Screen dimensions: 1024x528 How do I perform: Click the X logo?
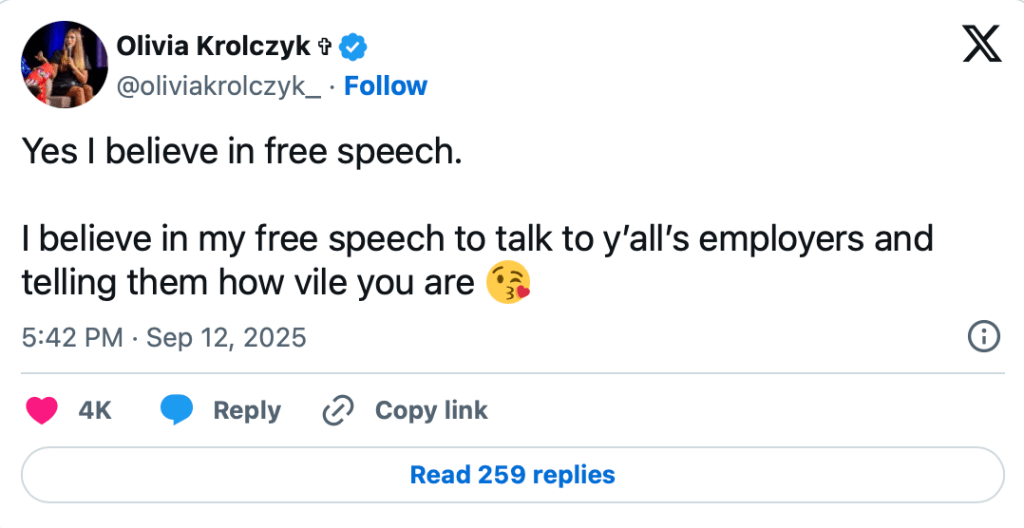(982, 43)
